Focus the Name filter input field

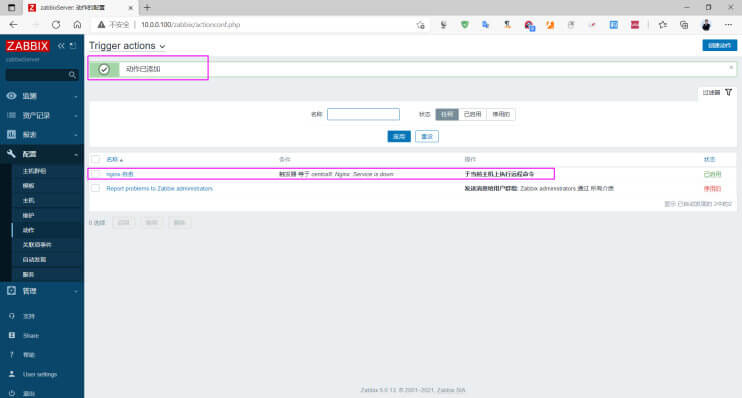click(363, 115)
